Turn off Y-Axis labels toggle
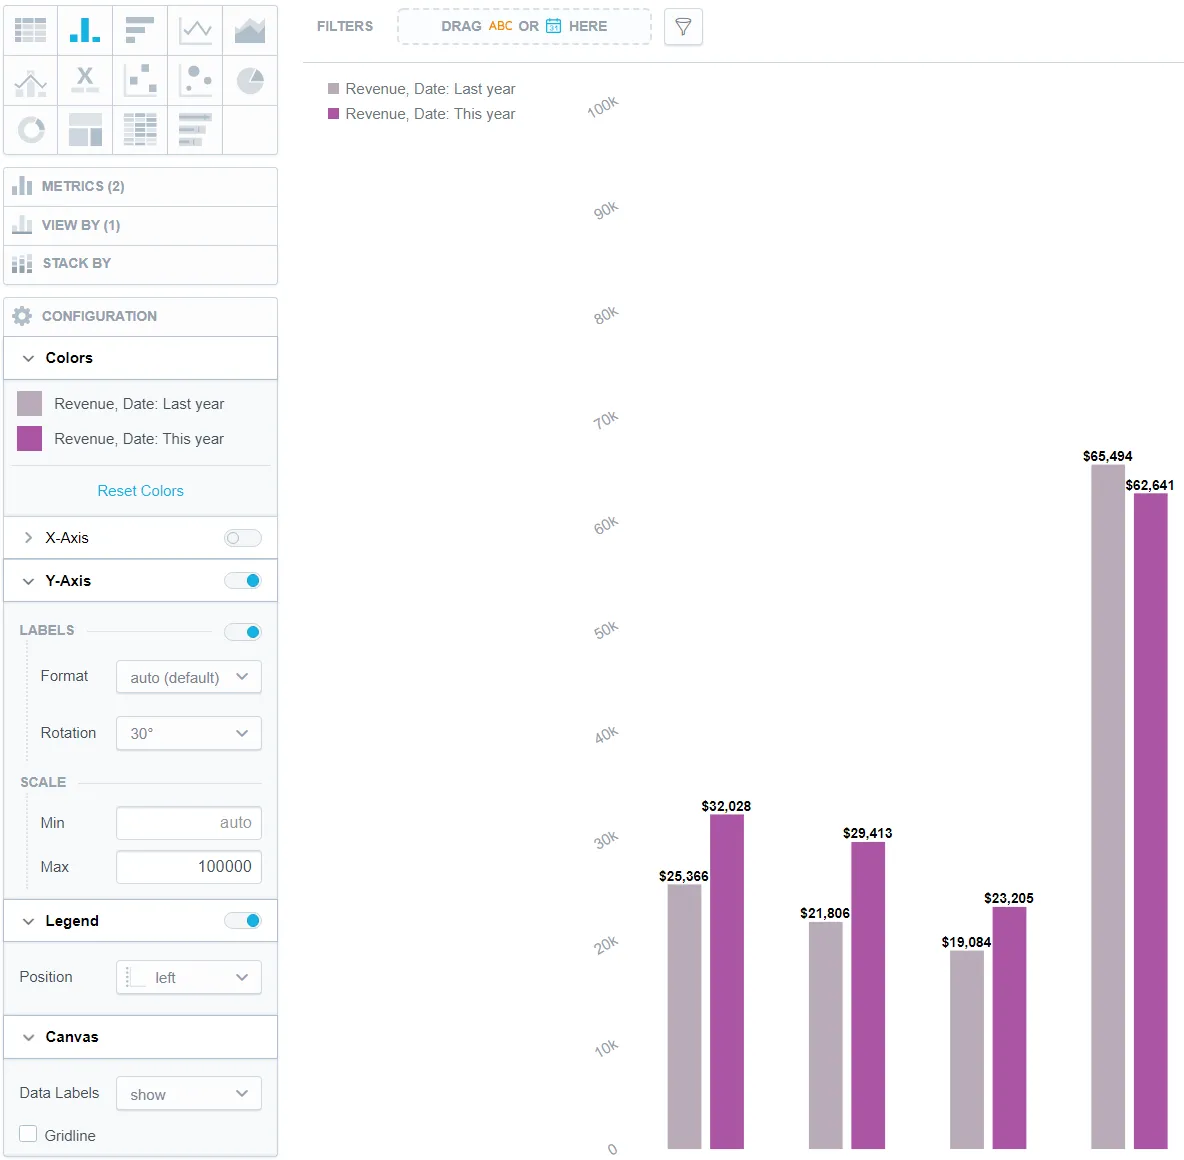This screenshot has height=1160, width=1184. pyautogui.click(x=242, y=632)
